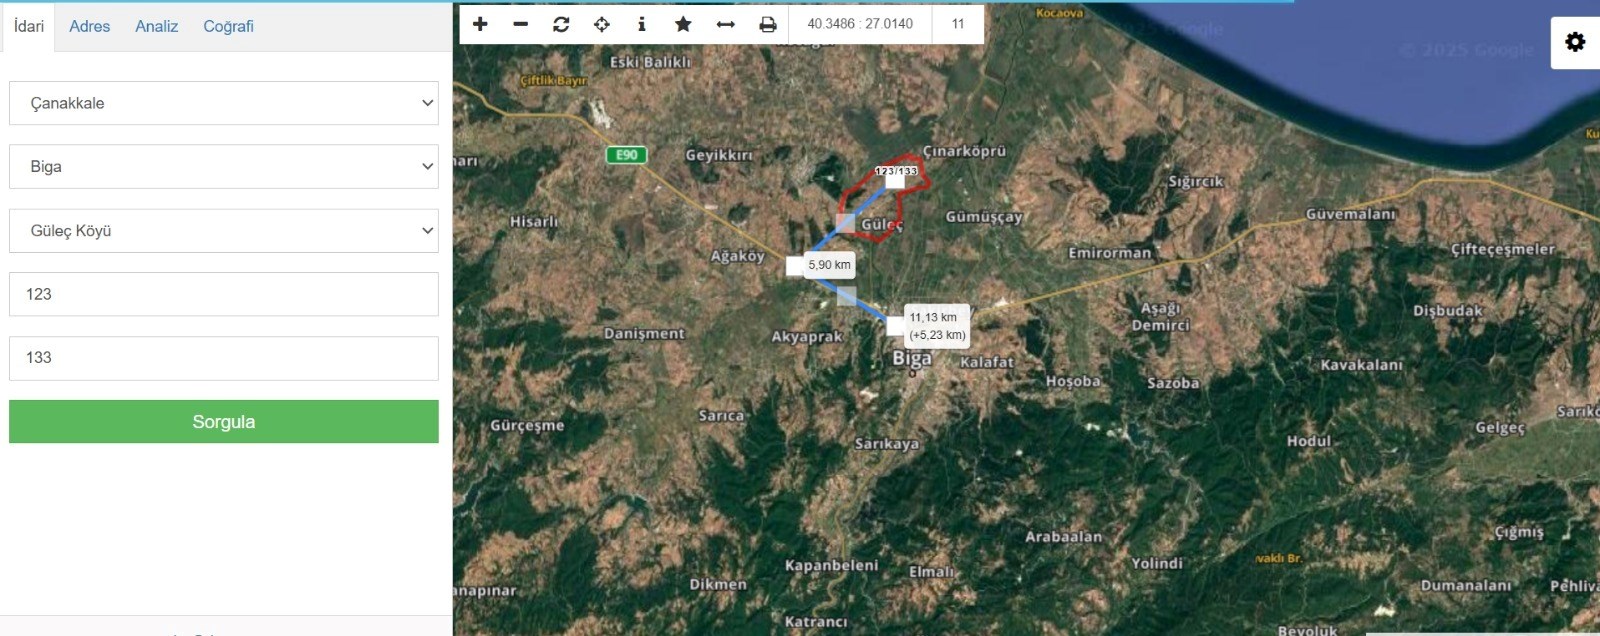Open the Analiz tab

pyautogui.click(x=156, y=26)
